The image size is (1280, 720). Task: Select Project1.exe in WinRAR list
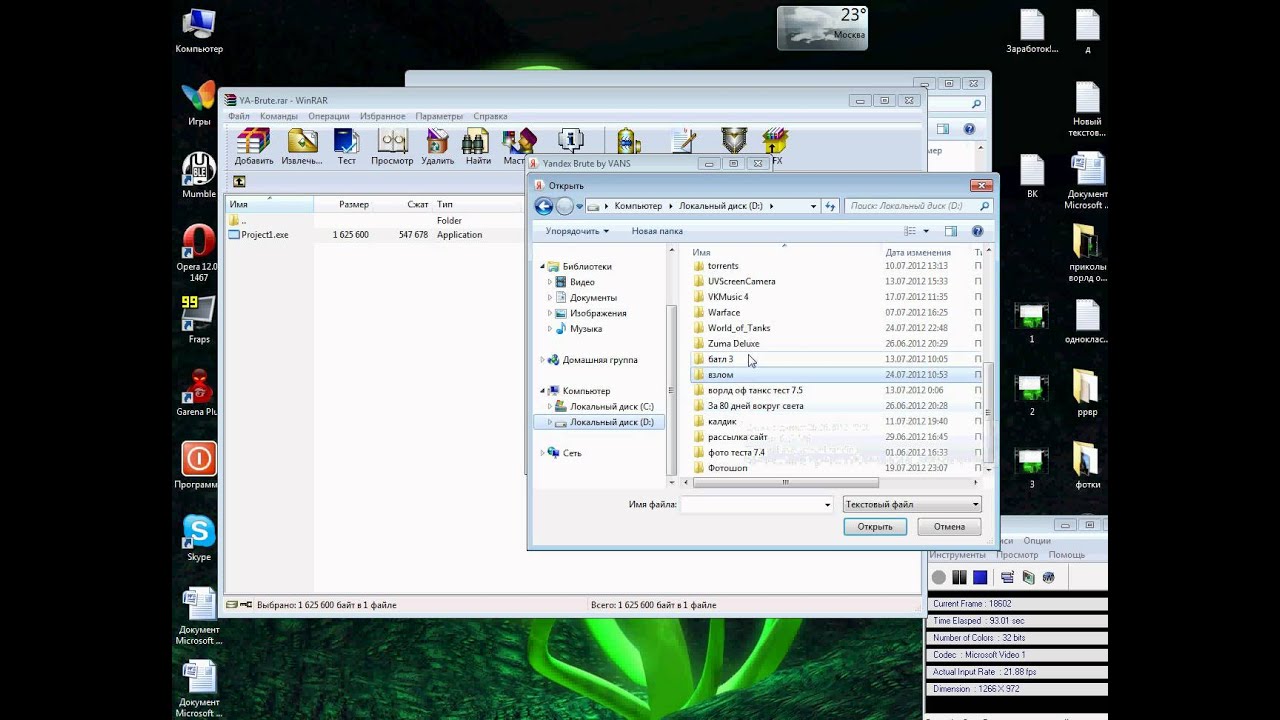[264, 235]
